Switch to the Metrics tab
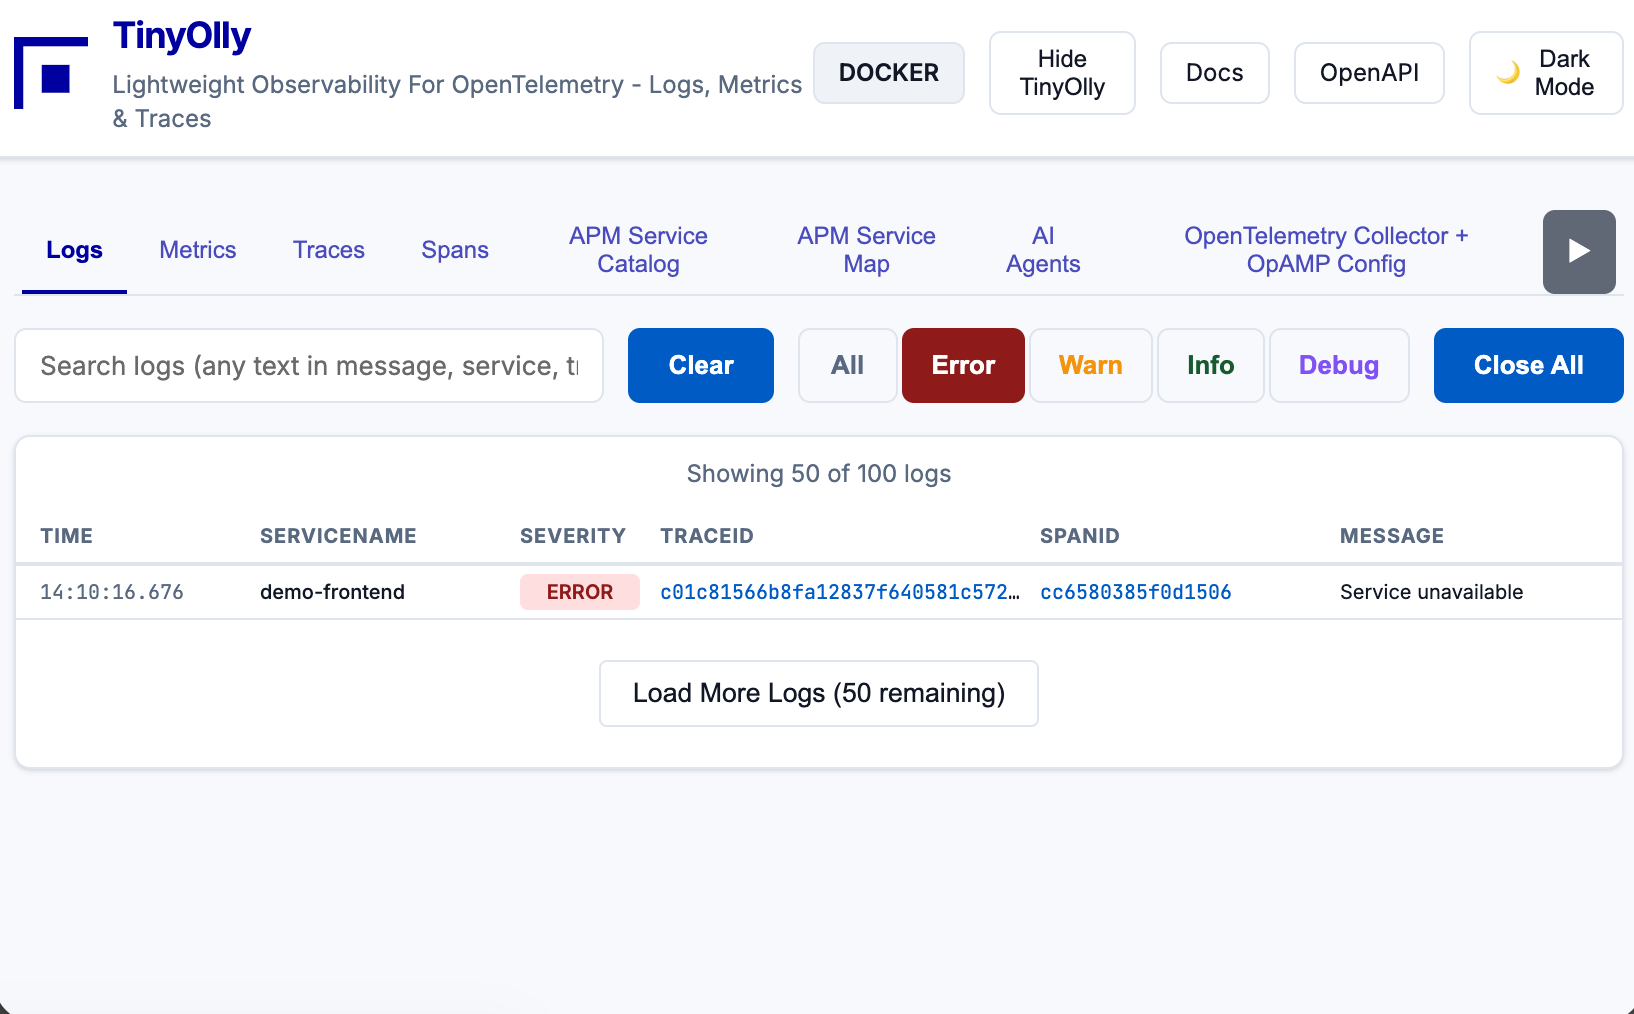Screen dimensions: 1634x1014 (197, 250)
